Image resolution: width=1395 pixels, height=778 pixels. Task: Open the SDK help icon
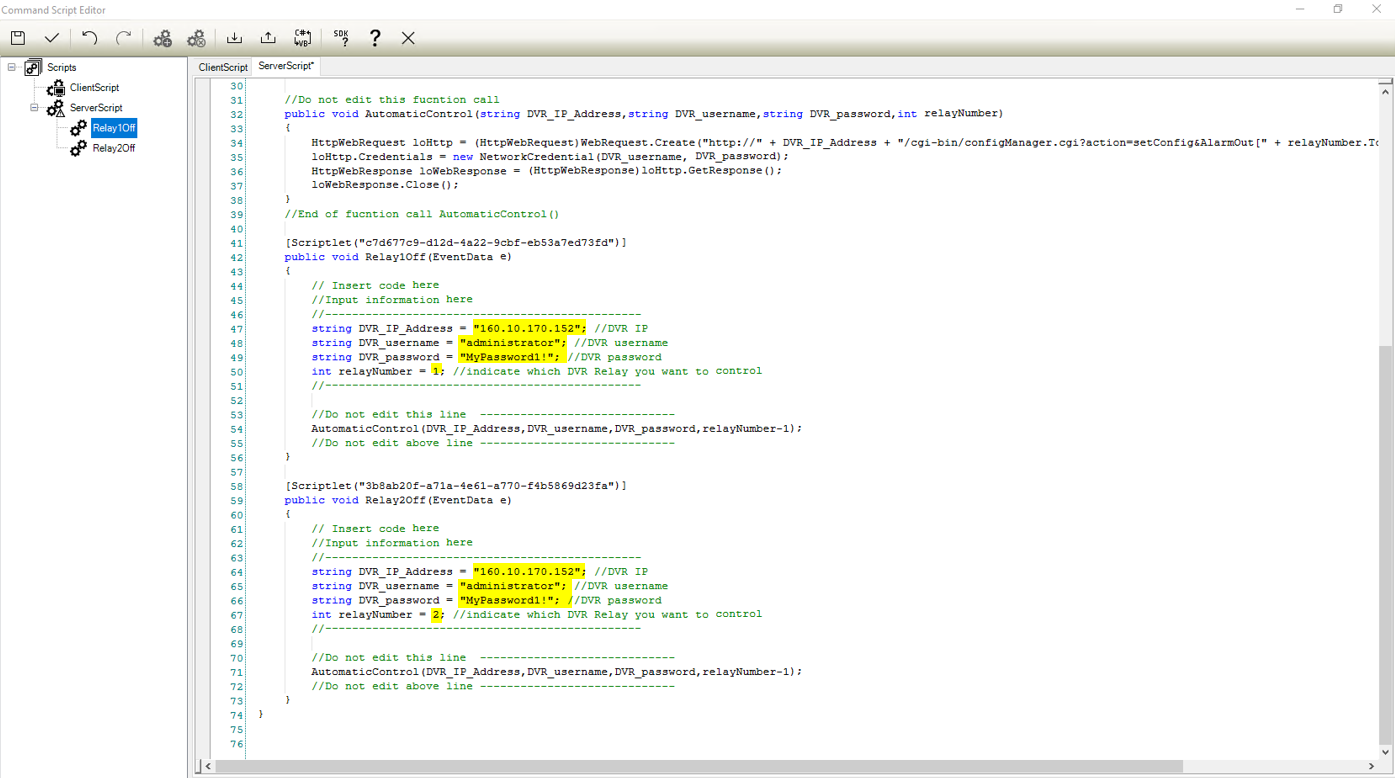coord(341,38)
